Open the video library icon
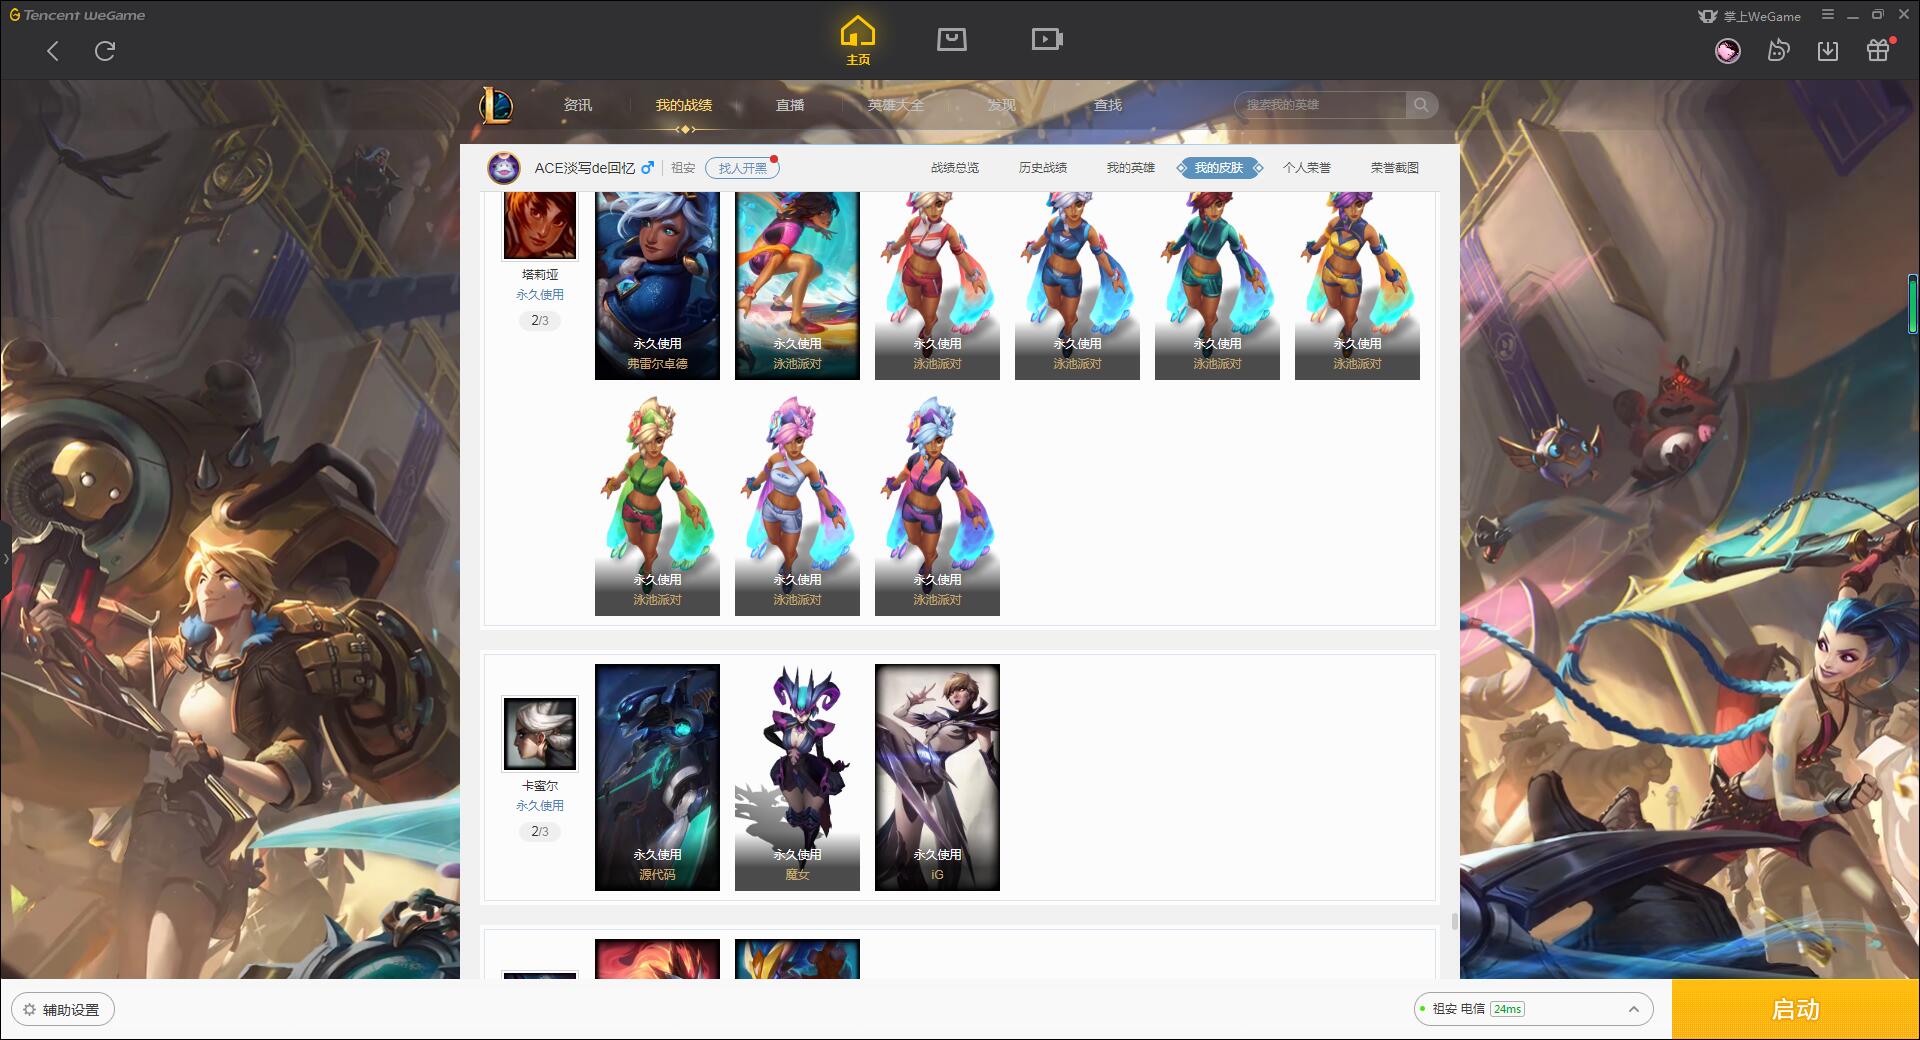Viewport: 1920px width, 1040px height. tap(1047, 40)
